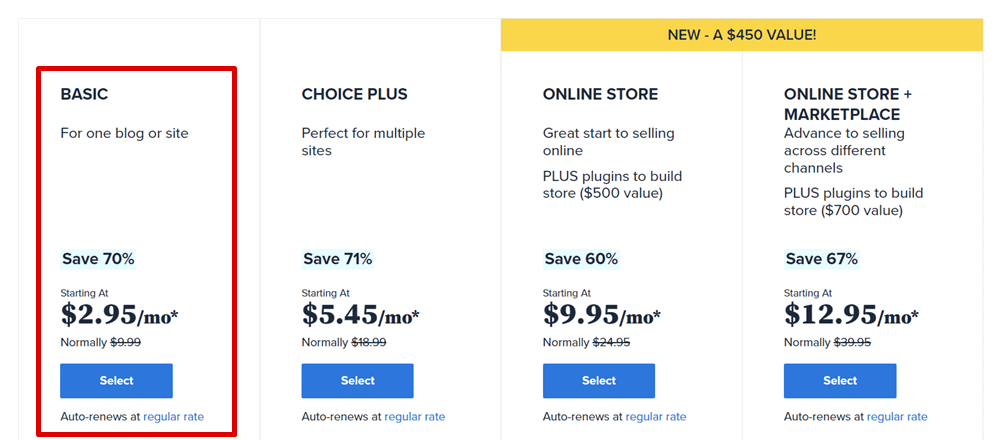Click Select under Online Store + Marketplace
The height and width of the screenshot is (440, 1000).
click(840, 381)
